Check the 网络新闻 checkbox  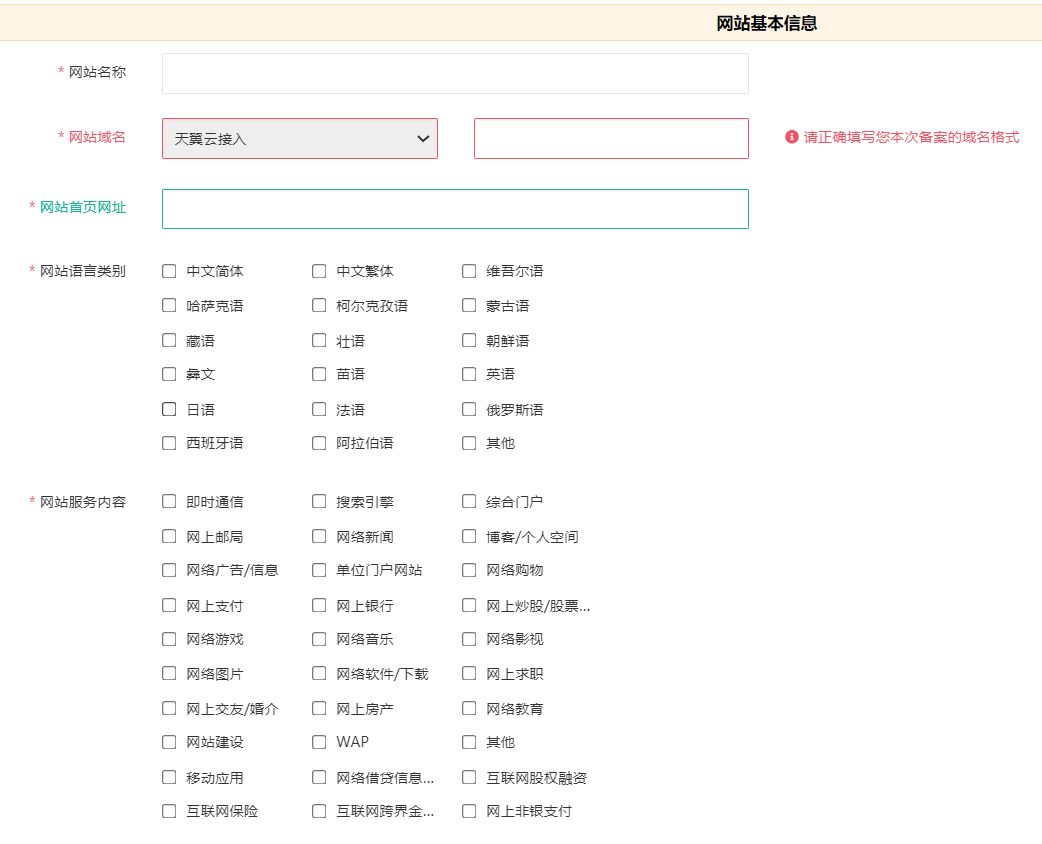[319, 536]
